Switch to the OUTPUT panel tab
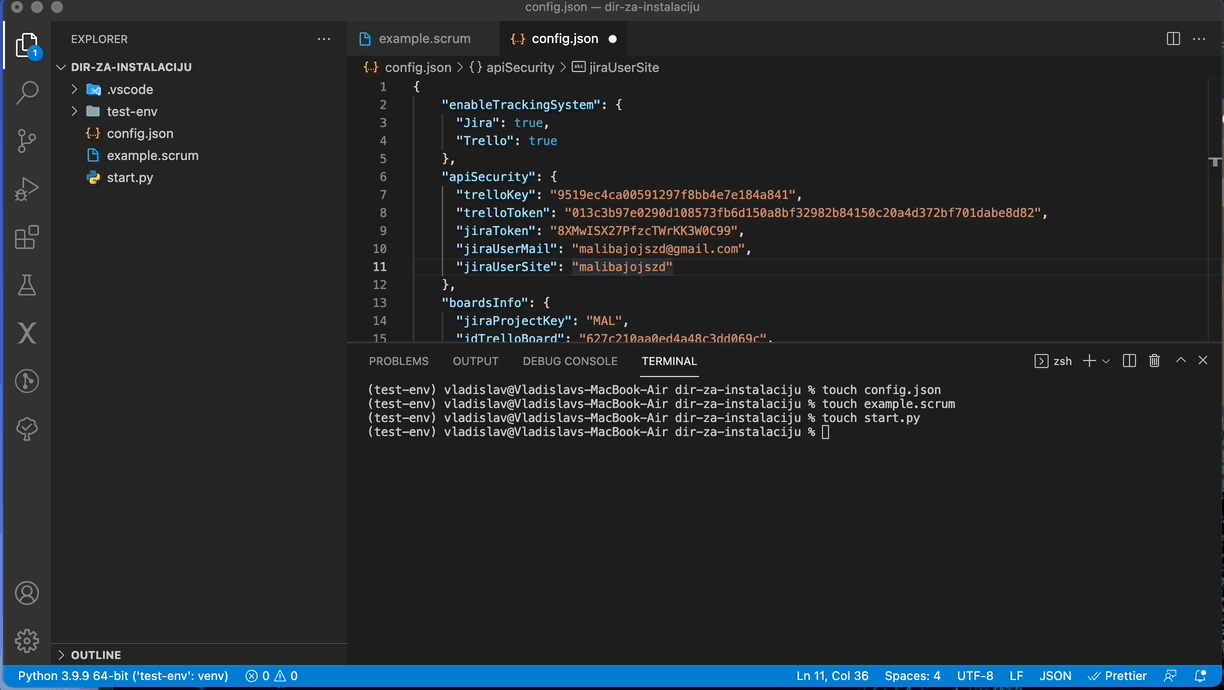 [476, 361]
